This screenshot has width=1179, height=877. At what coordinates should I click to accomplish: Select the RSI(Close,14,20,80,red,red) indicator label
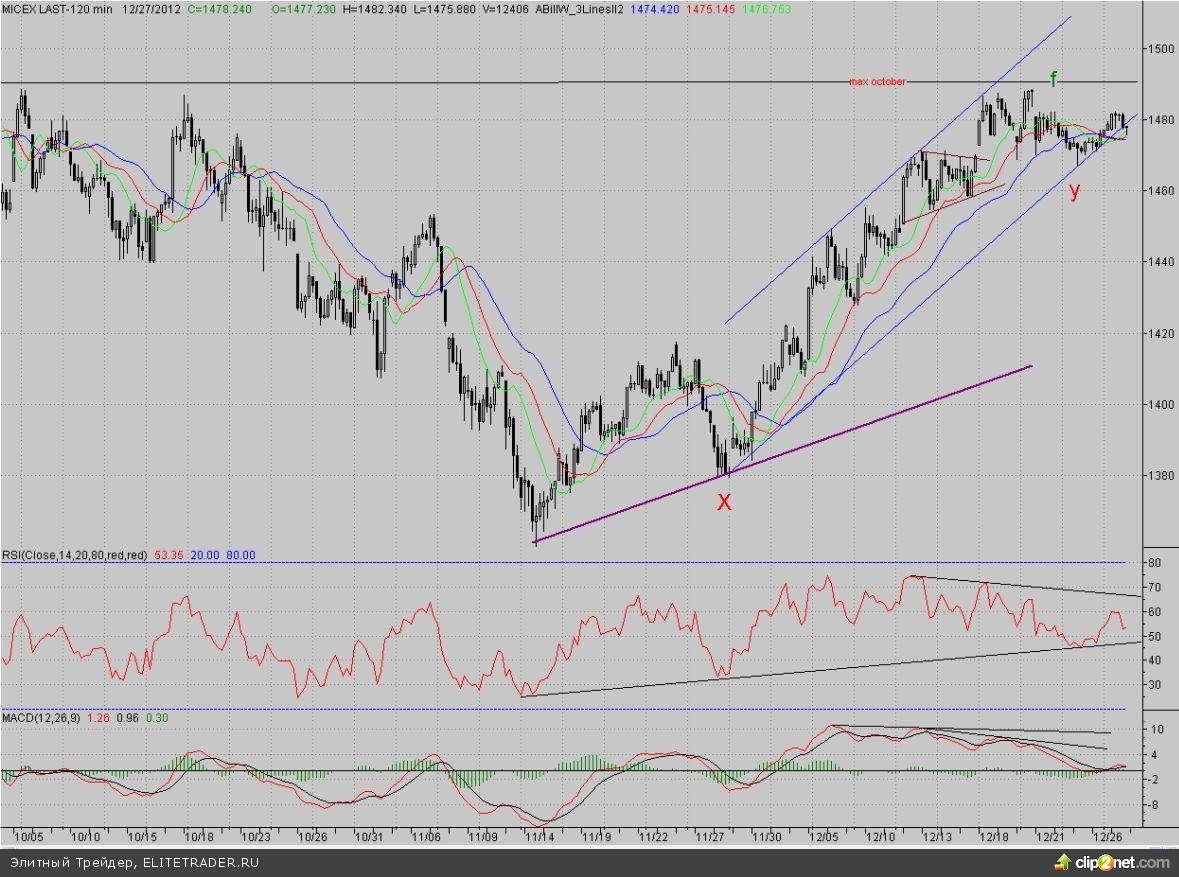click(73, 555)
